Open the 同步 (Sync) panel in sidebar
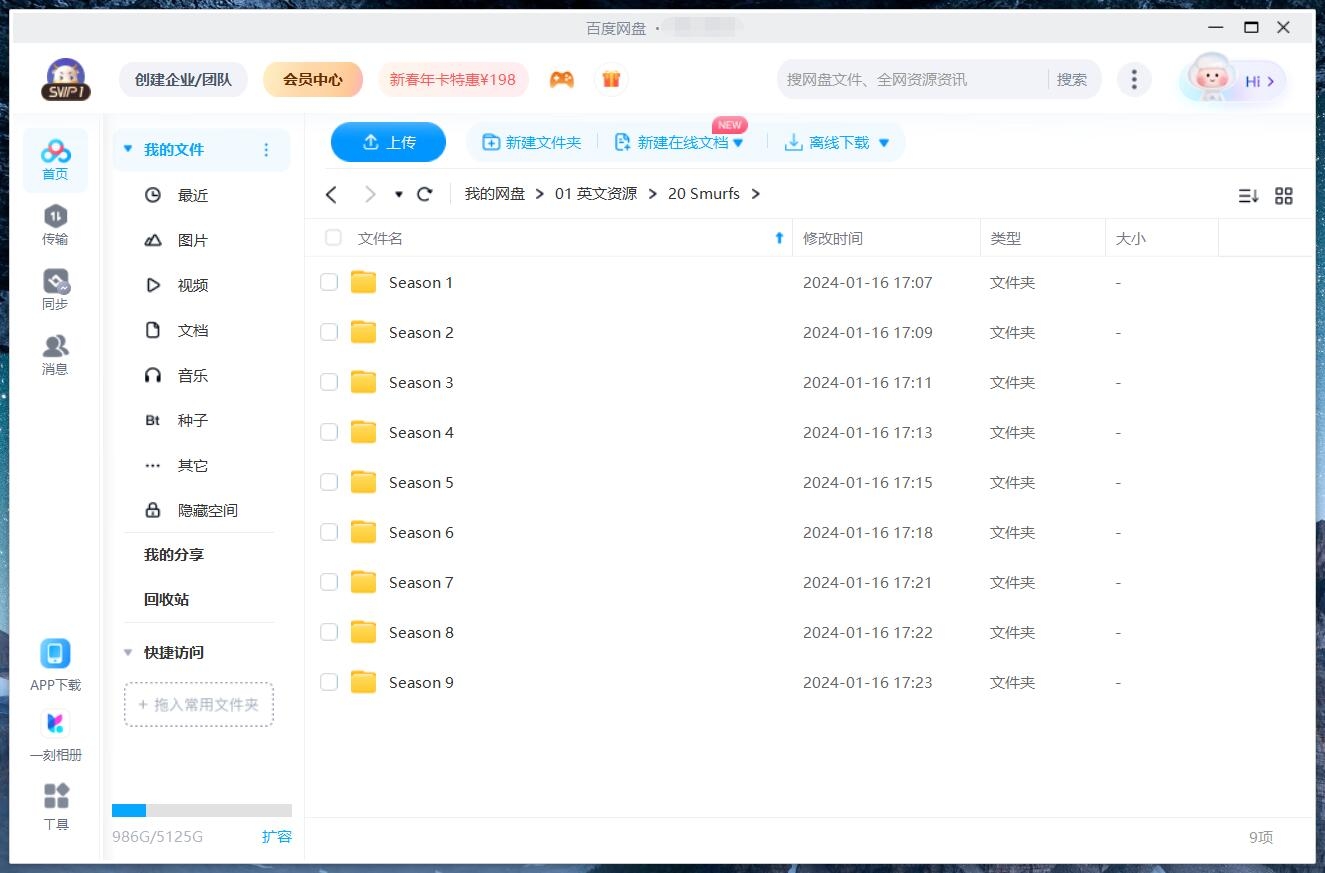 [55, 289]
